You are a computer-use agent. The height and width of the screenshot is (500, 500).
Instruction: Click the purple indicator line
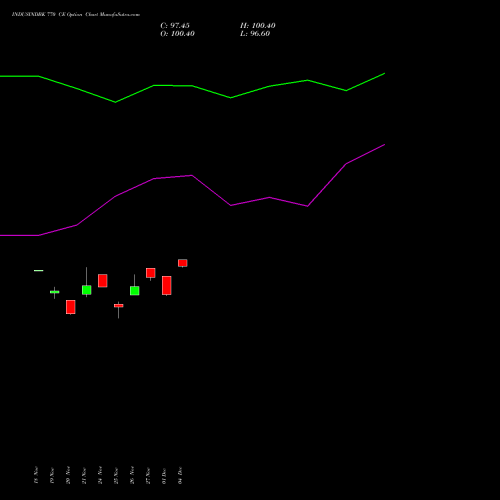pyautogui.click(x=192, y=176)
